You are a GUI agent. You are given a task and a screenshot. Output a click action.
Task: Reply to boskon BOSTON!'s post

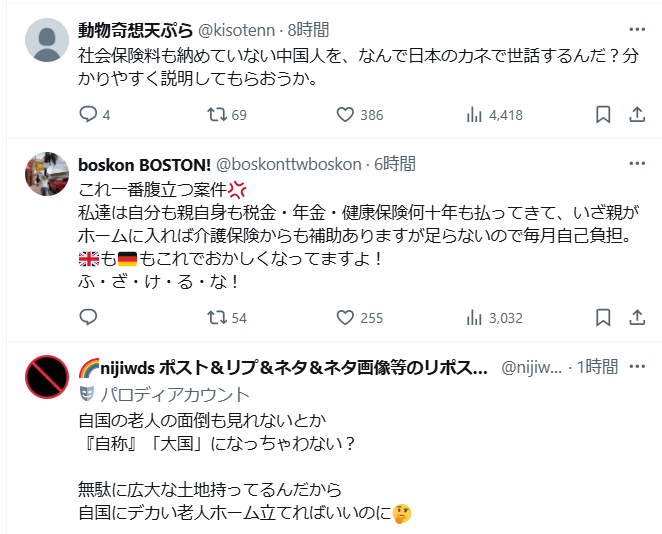(x=87, y=318)
